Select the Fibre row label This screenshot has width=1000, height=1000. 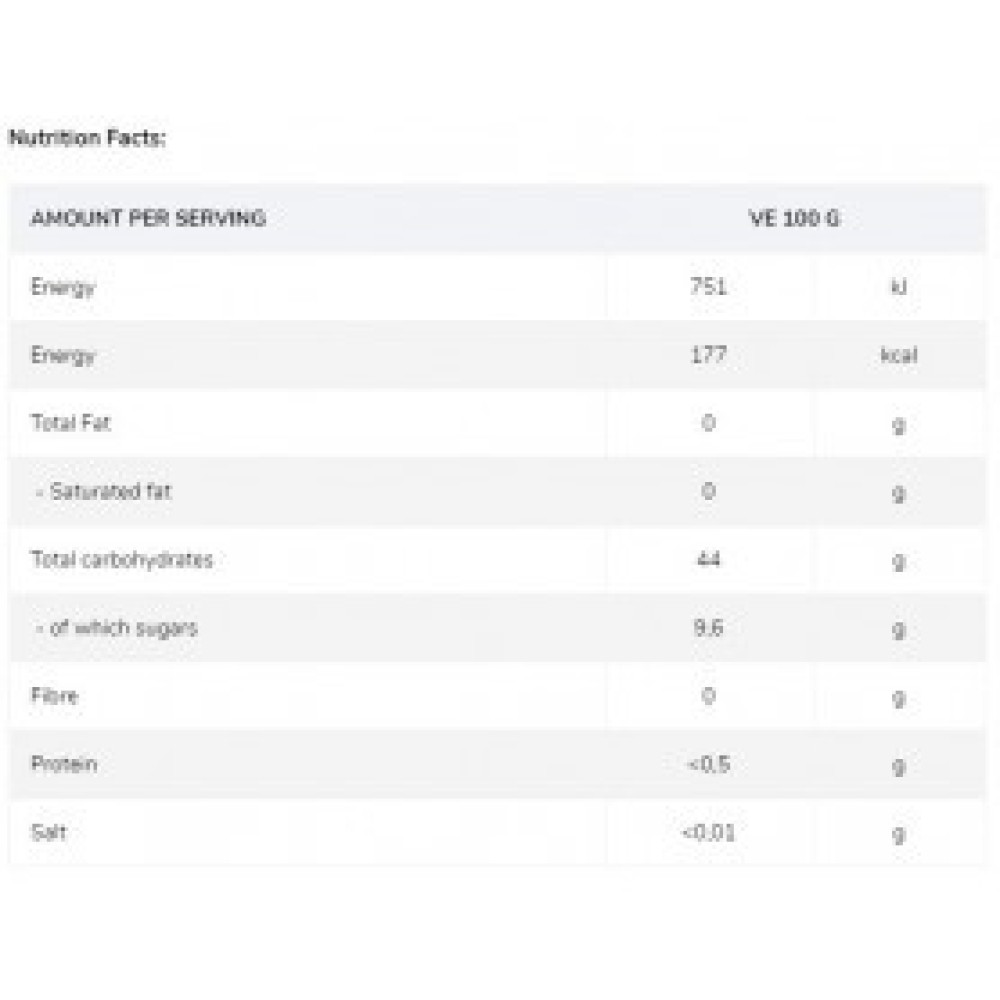point(54,696)
